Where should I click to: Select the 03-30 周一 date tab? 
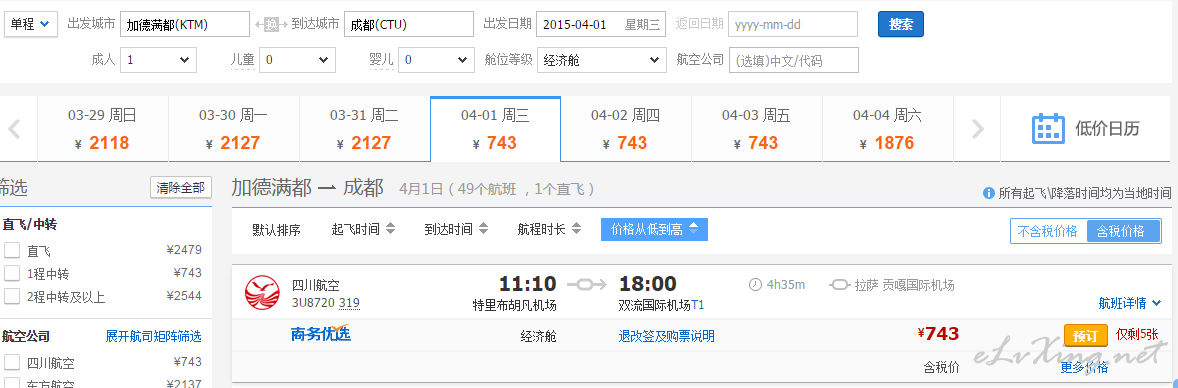[x=234, y=129]
